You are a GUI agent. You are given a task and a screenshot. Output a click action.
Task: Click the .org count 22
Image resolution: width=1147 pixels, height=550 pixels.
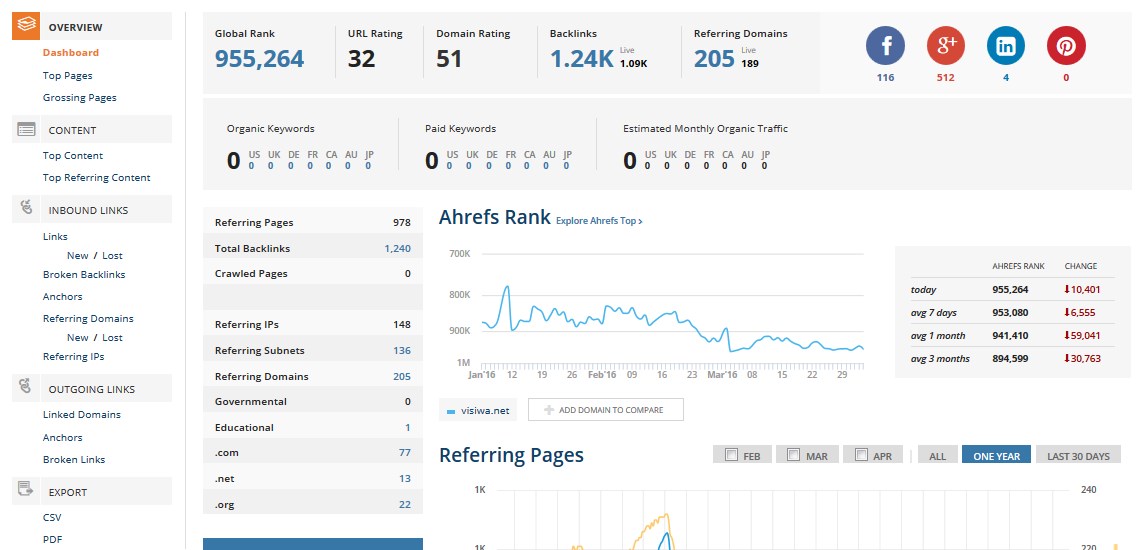tap(405, 504)
